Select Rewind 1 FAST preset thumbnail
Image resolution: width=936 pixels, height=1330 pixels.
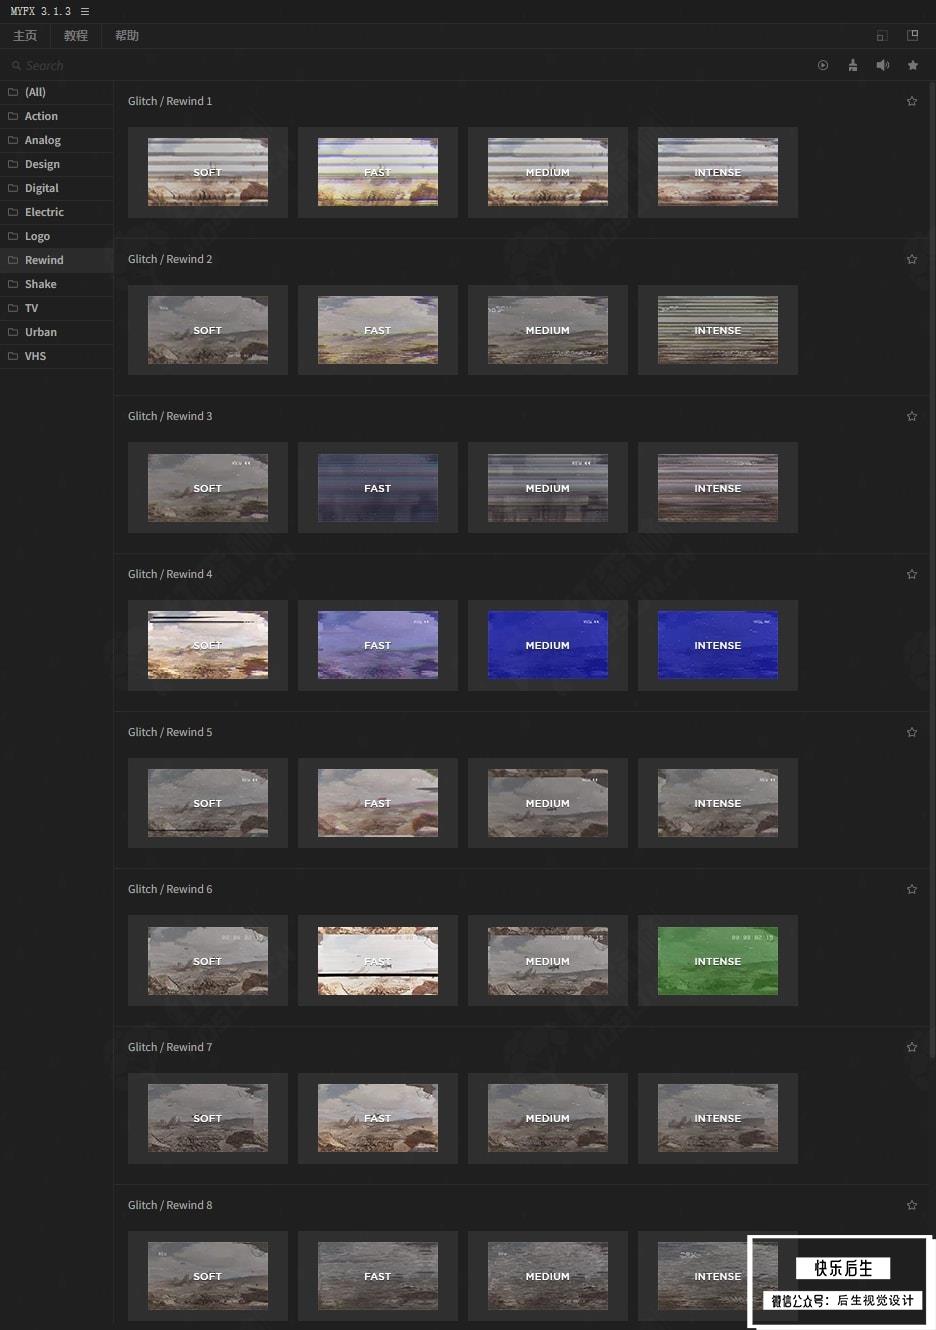378,172
